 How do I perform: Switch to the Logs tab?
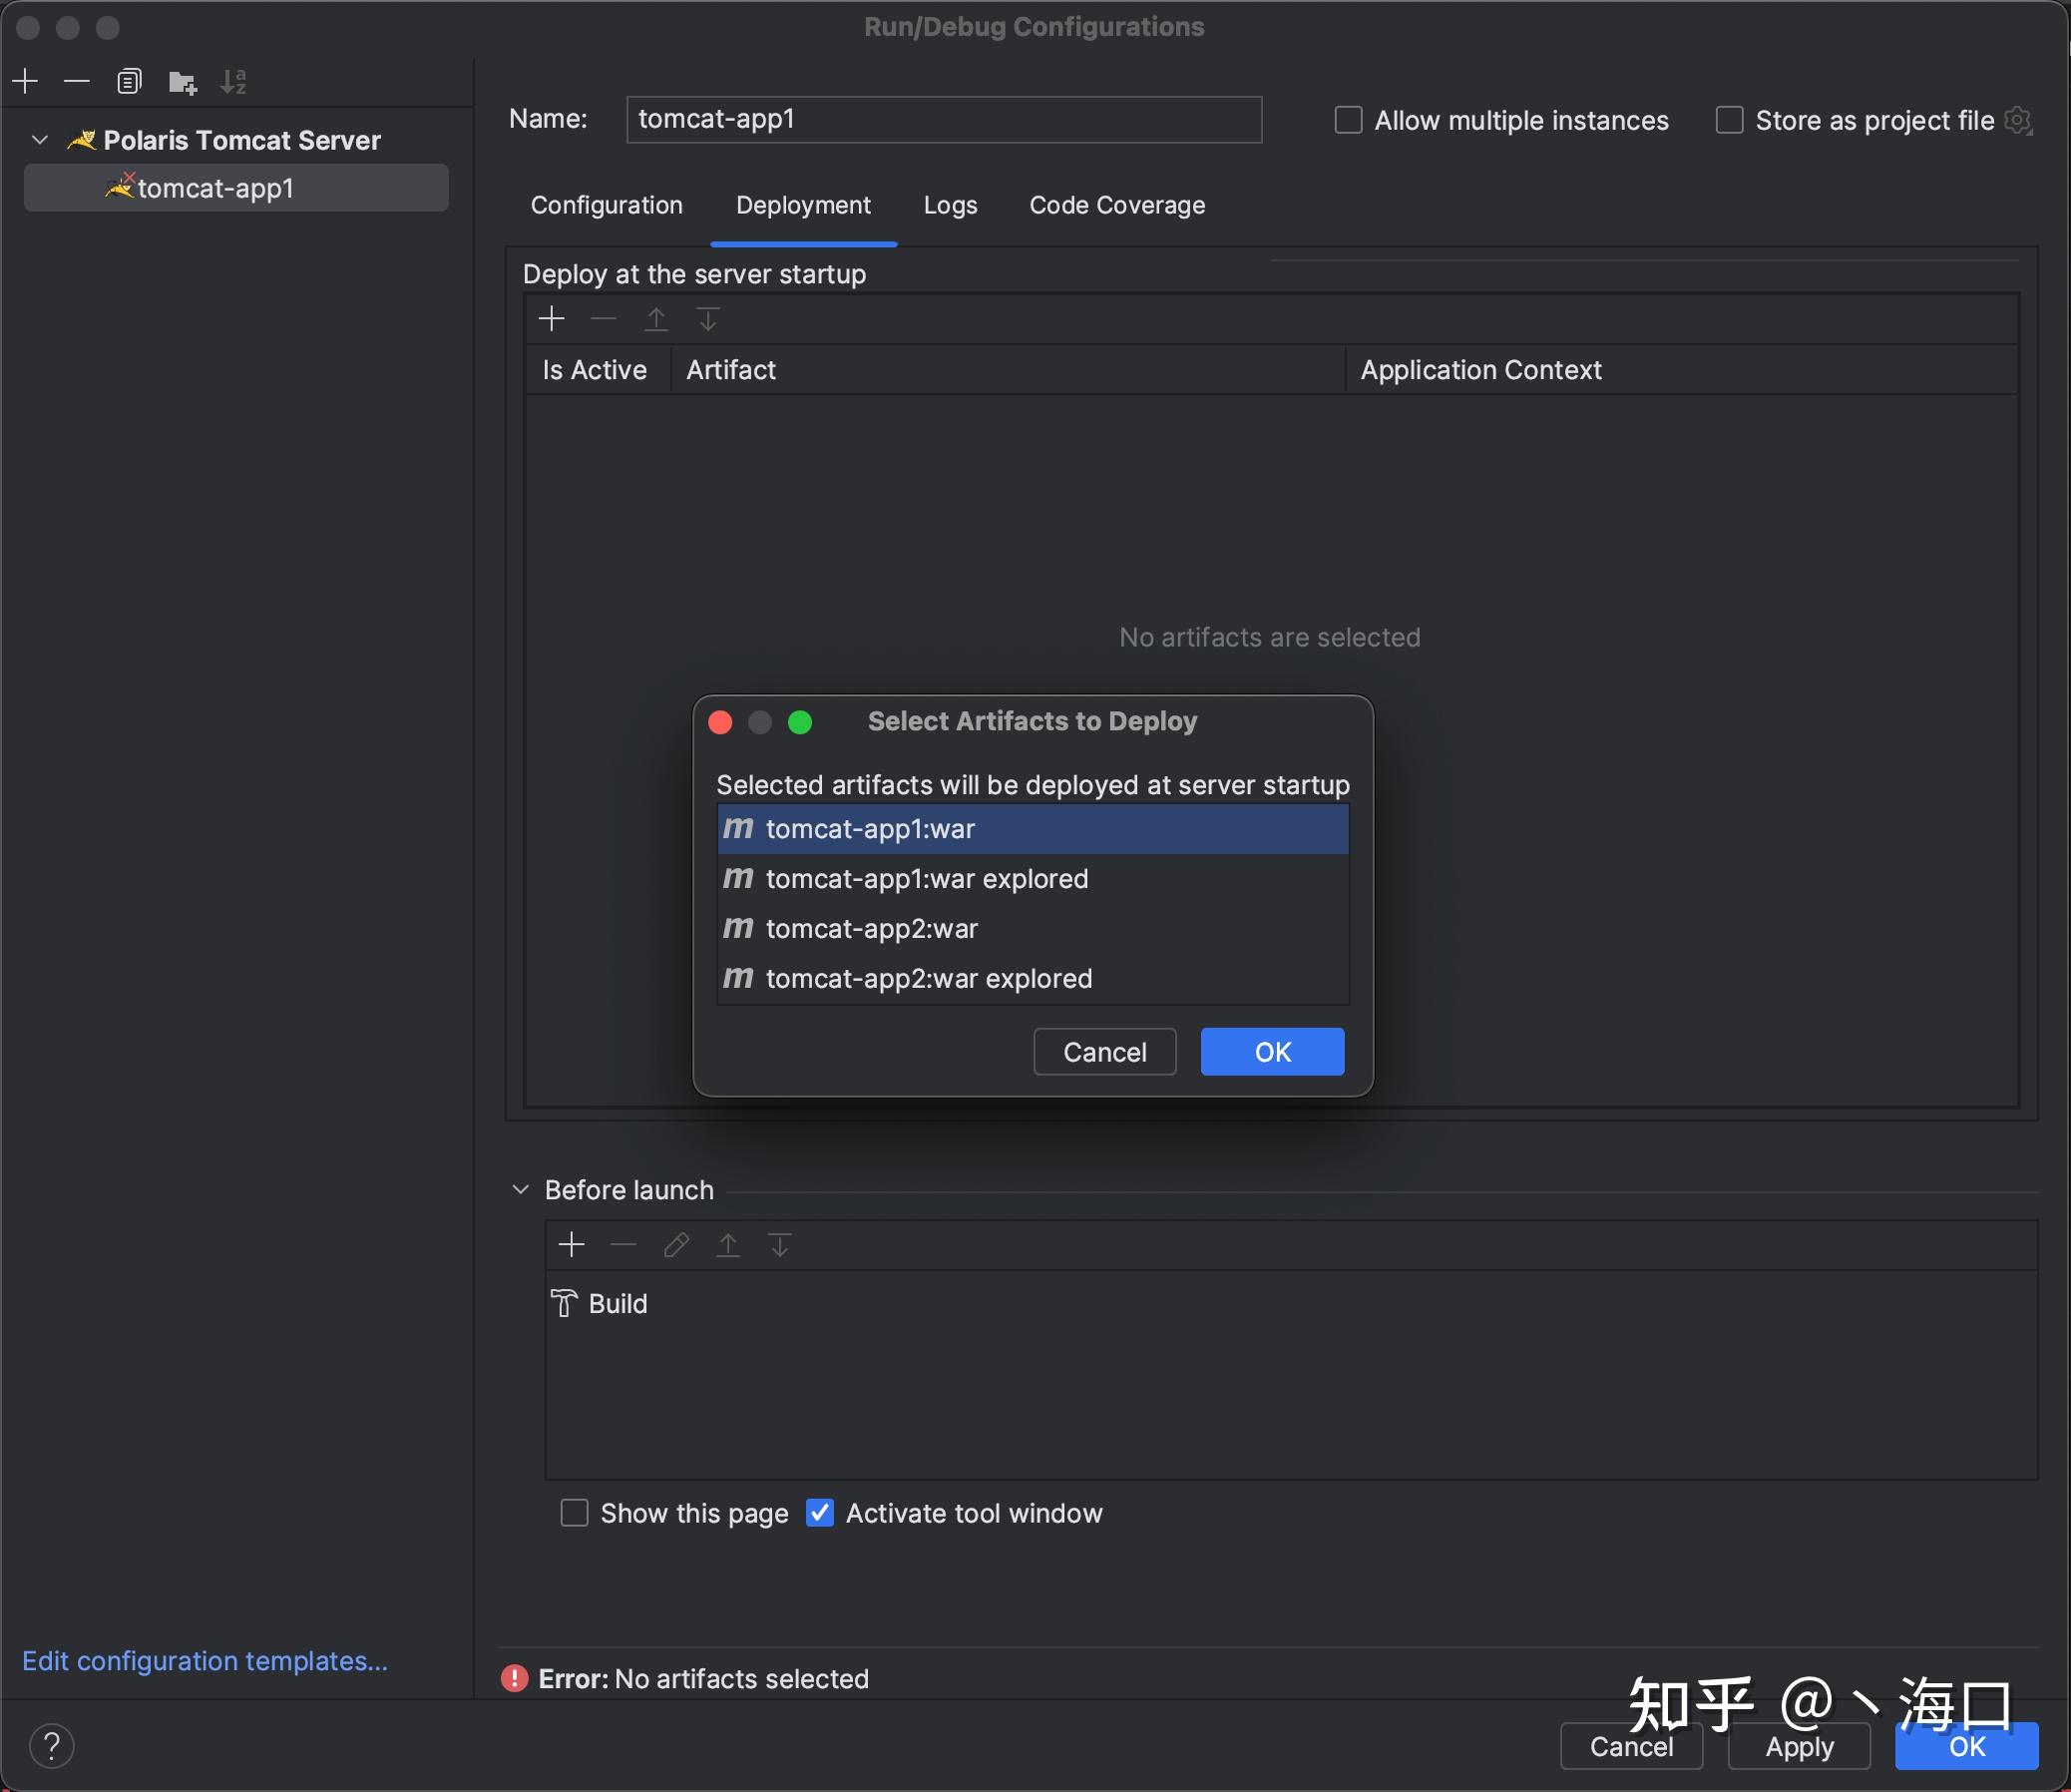pos(949,205)
